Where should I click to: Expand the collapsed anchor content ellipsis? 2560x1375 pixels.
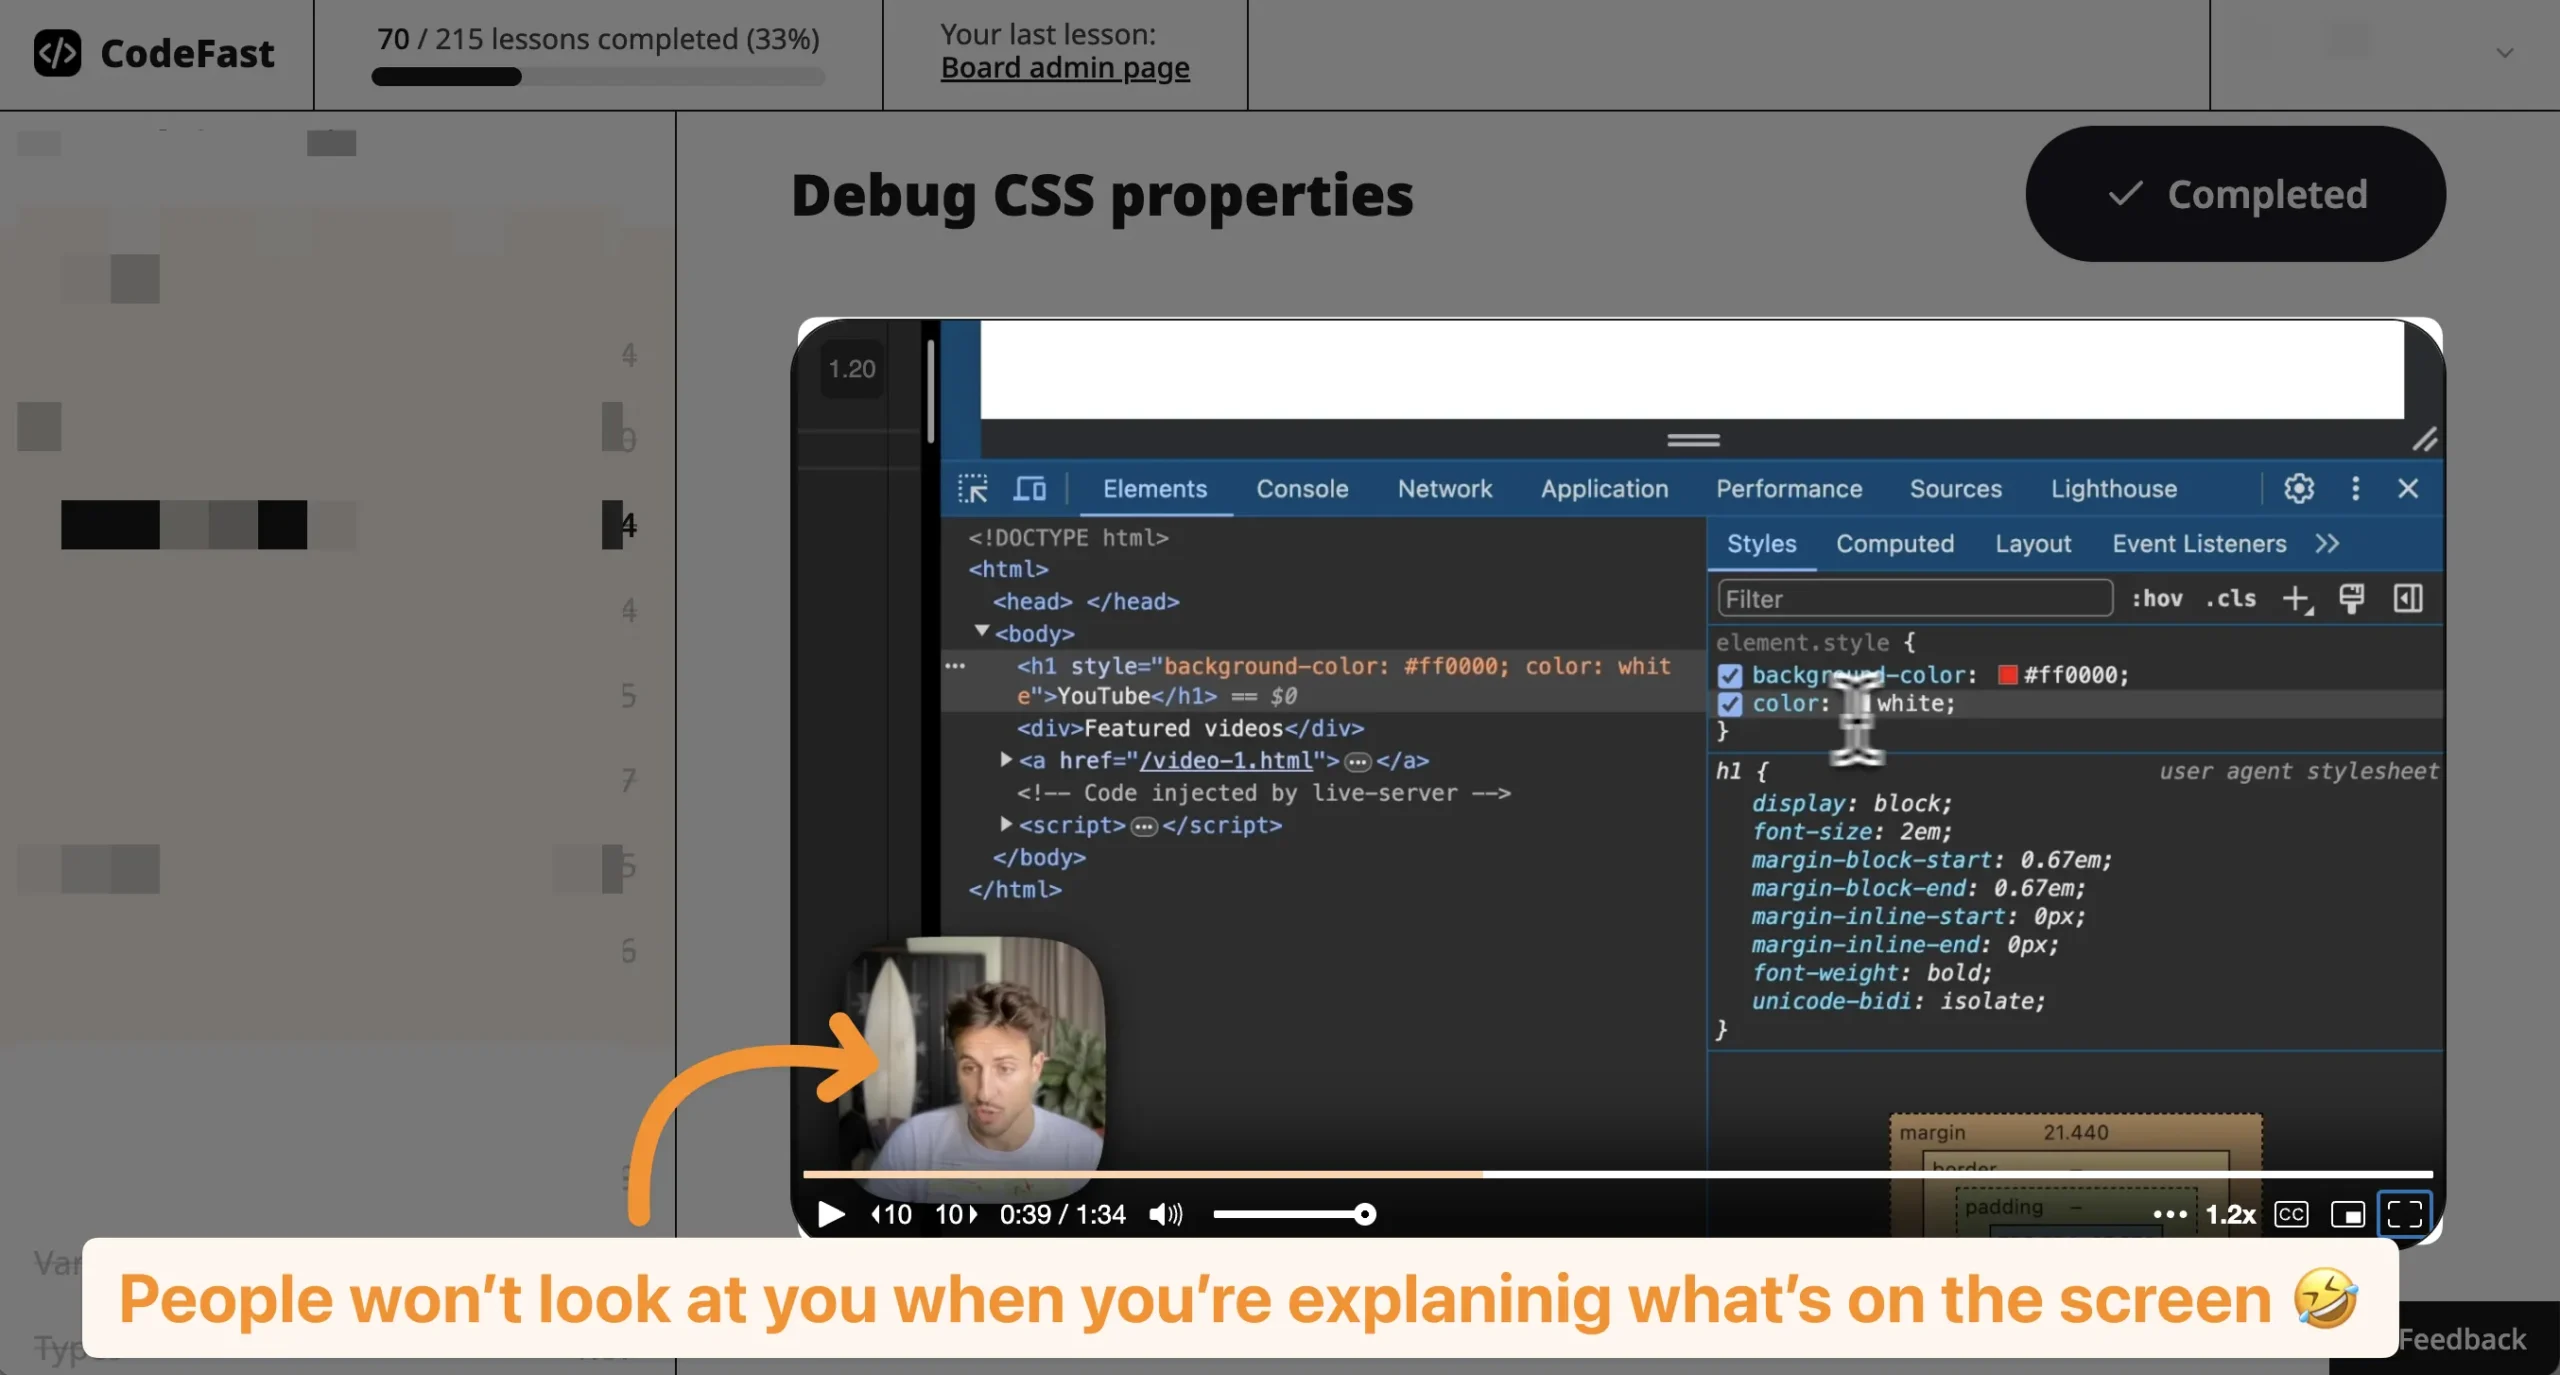tap(1357, 762)
